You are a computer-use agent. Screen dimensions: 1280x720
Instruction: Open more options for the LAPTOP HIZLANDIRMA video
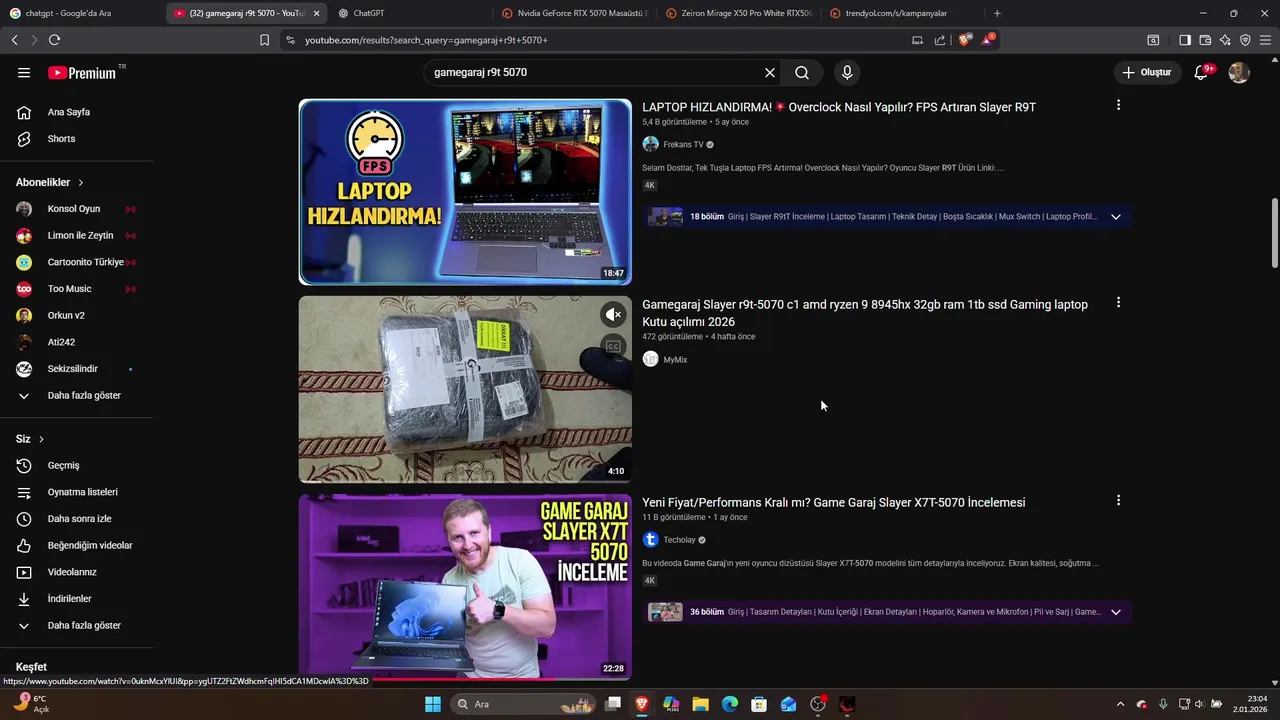pyautogui.click(x=1118, y=105)
